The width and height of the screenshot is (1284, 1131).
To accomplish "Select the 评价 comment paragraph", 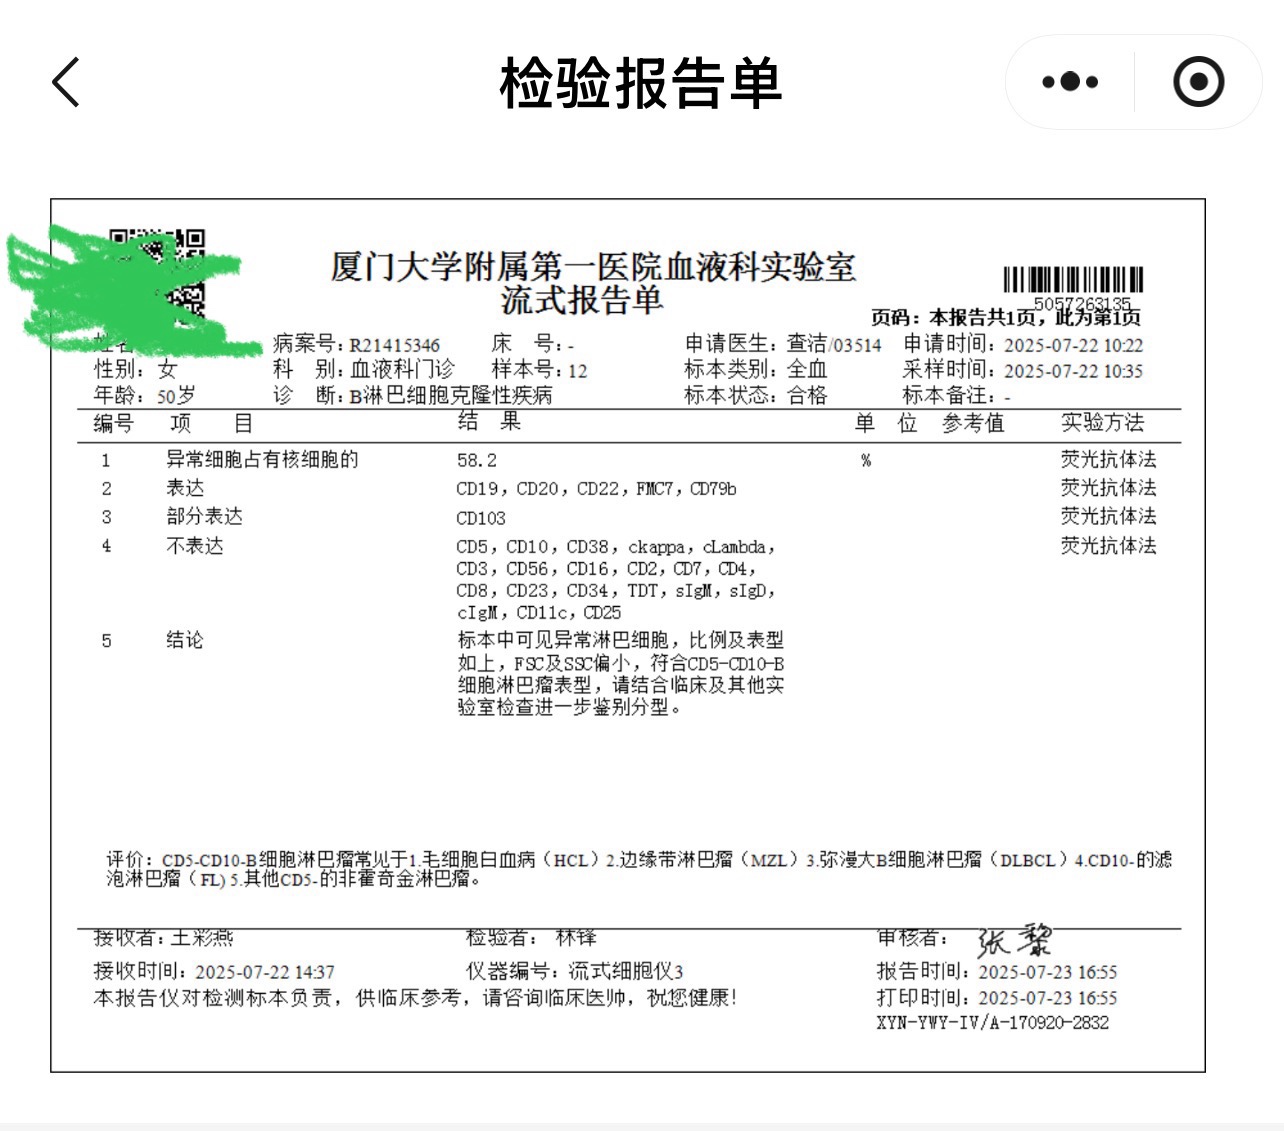I will pos(639,869).
